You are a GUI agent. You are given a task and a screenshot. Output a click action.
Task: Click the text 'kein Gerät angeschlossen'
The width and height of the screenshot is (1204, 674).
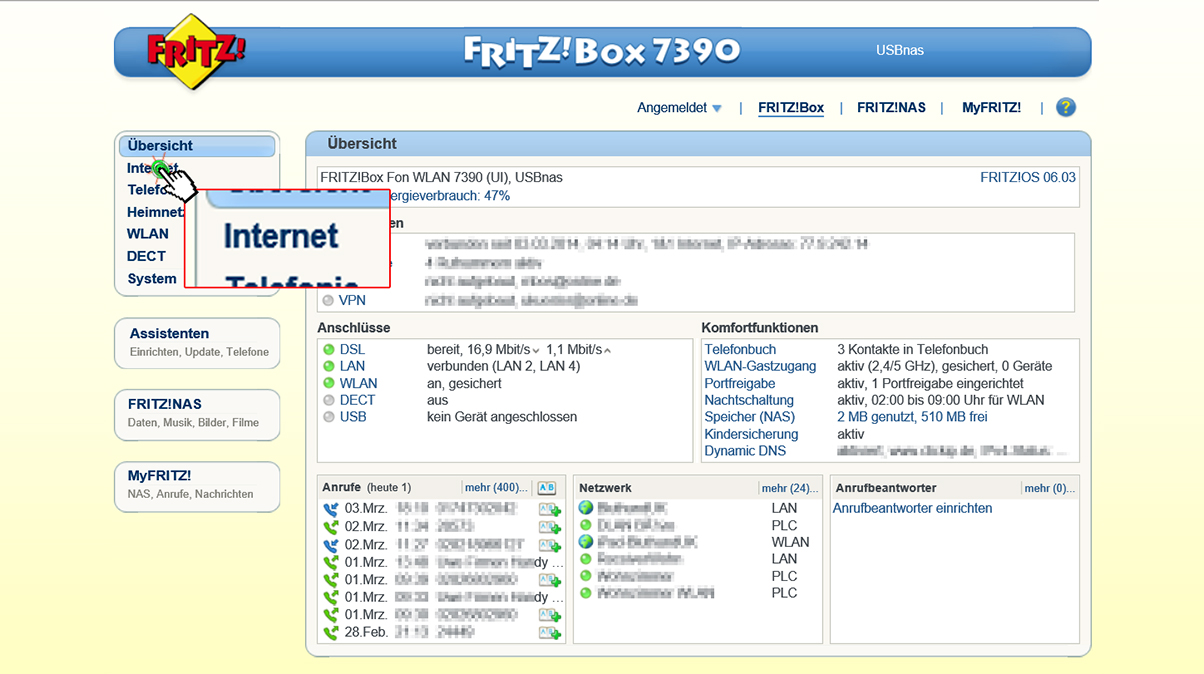coord(502,417)
